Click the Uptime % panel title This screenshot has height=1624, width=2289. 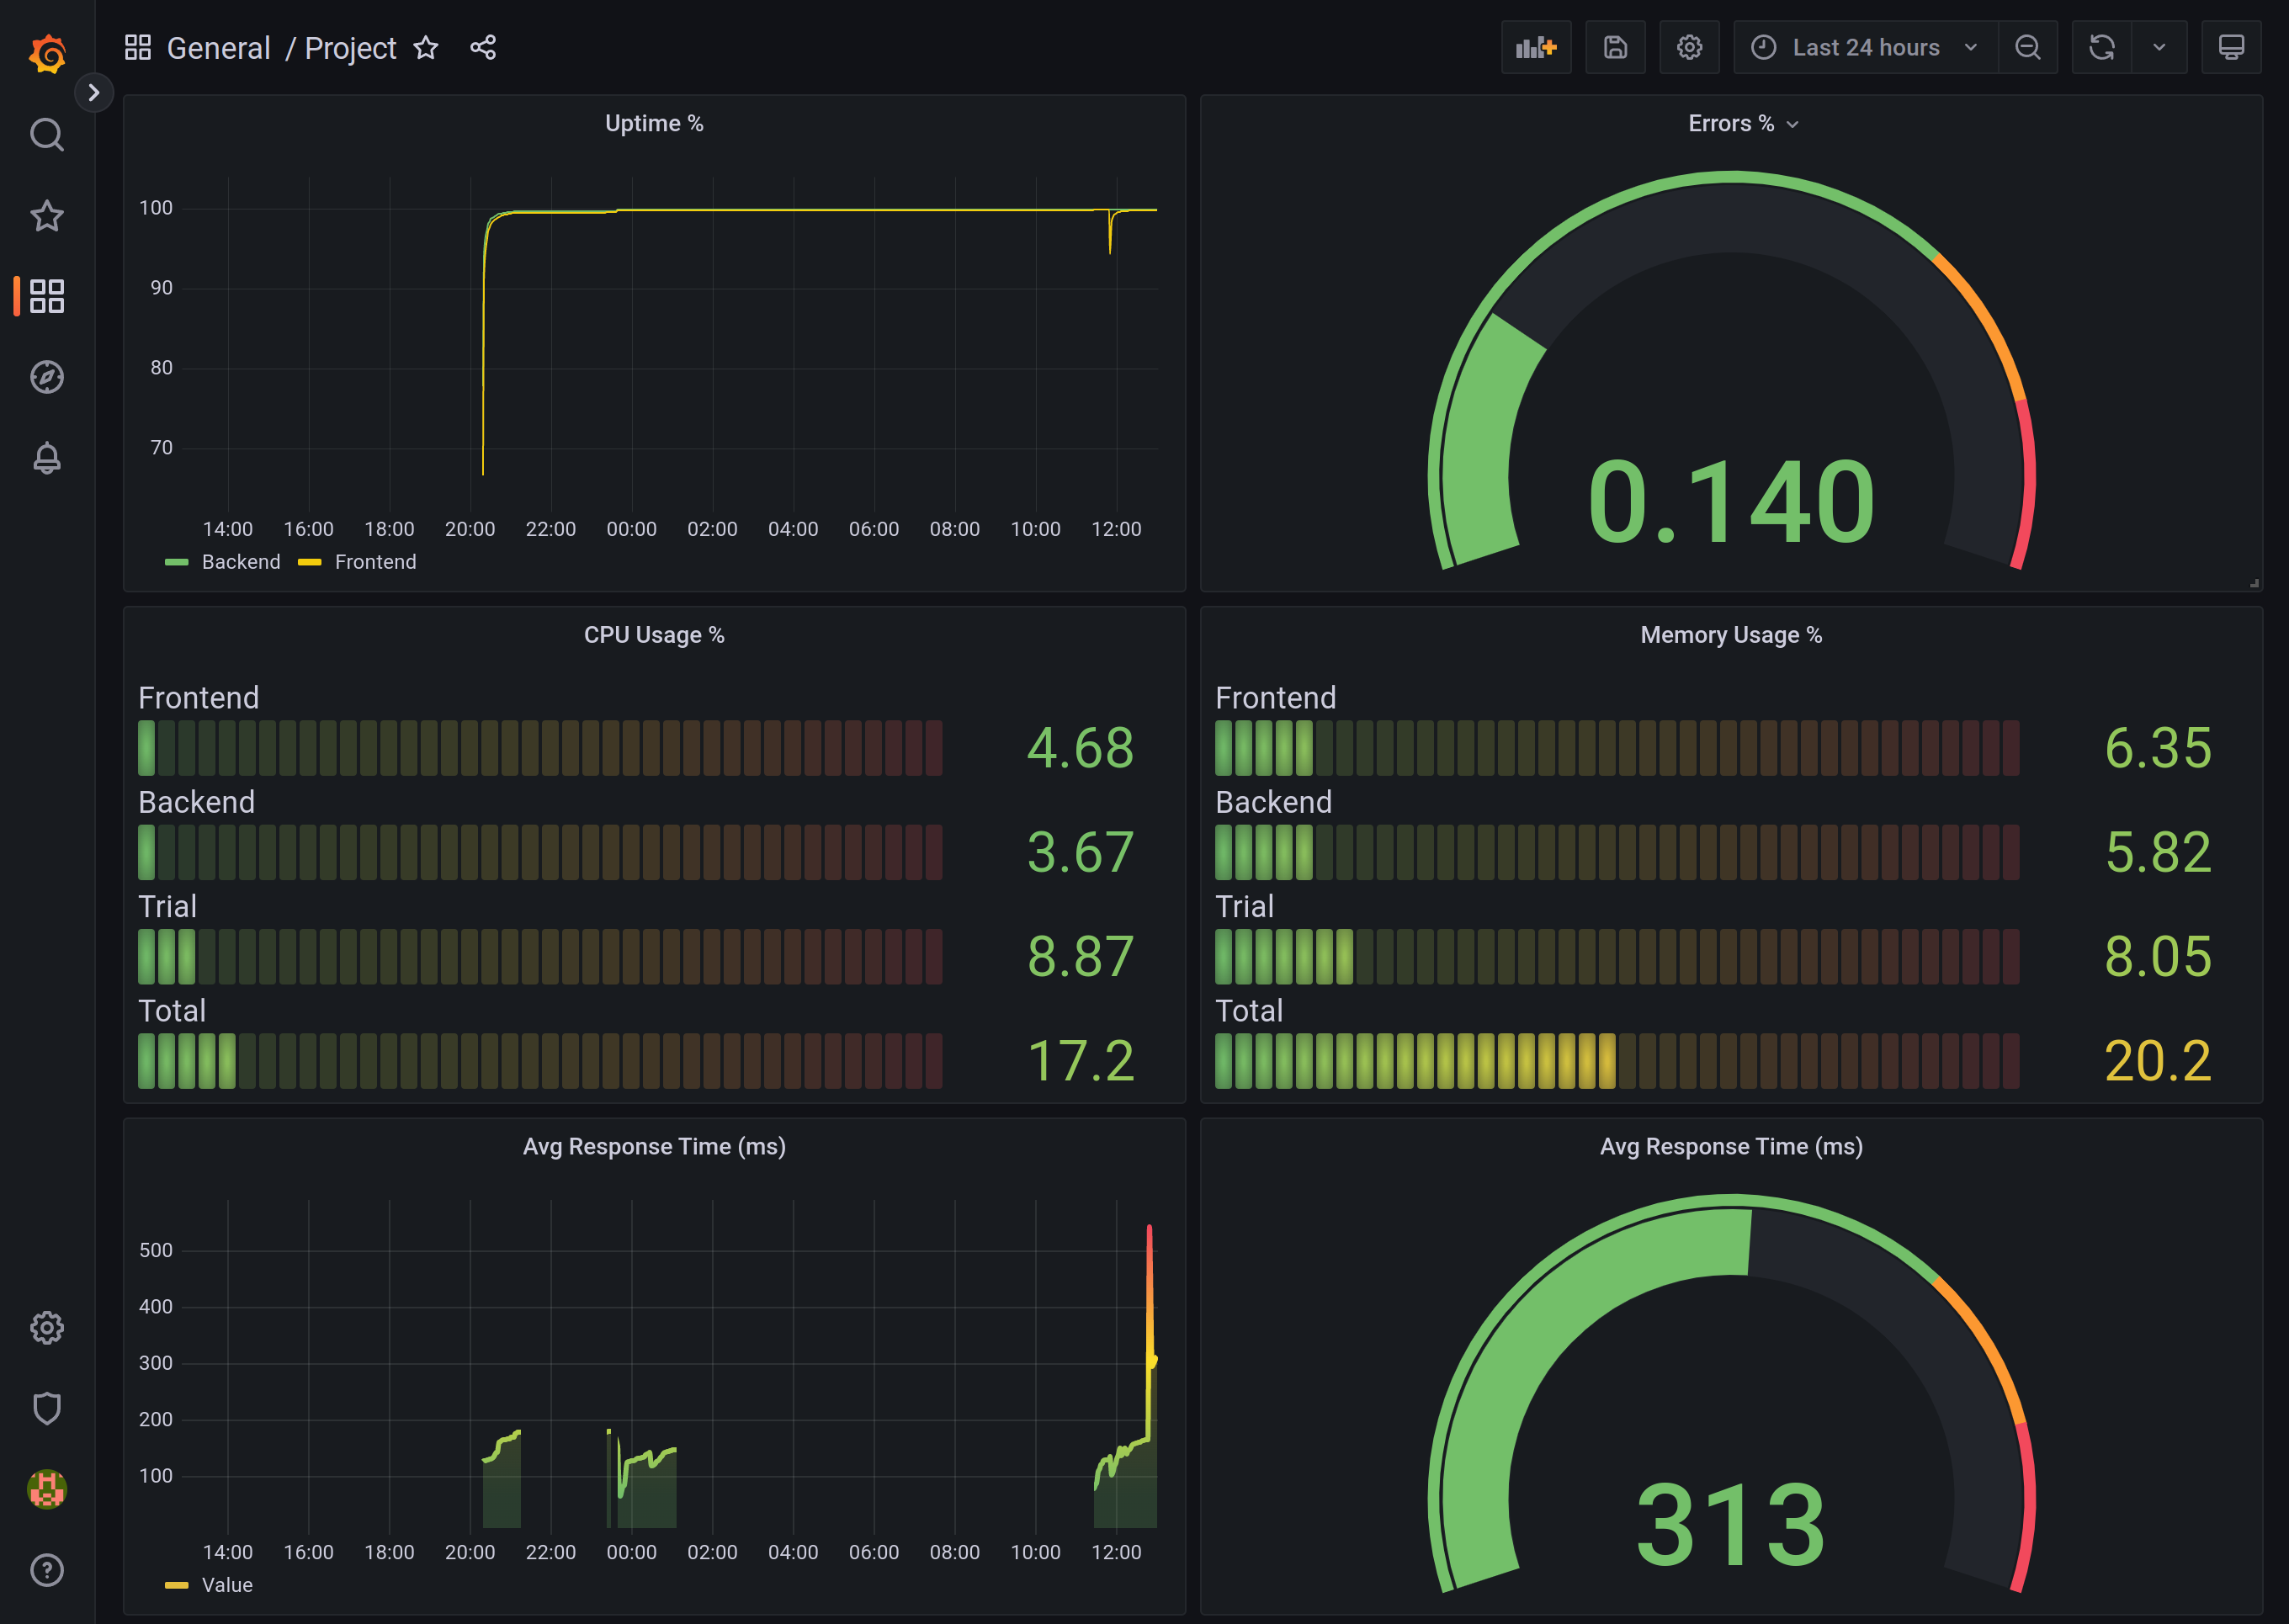[x=654, y=123]
